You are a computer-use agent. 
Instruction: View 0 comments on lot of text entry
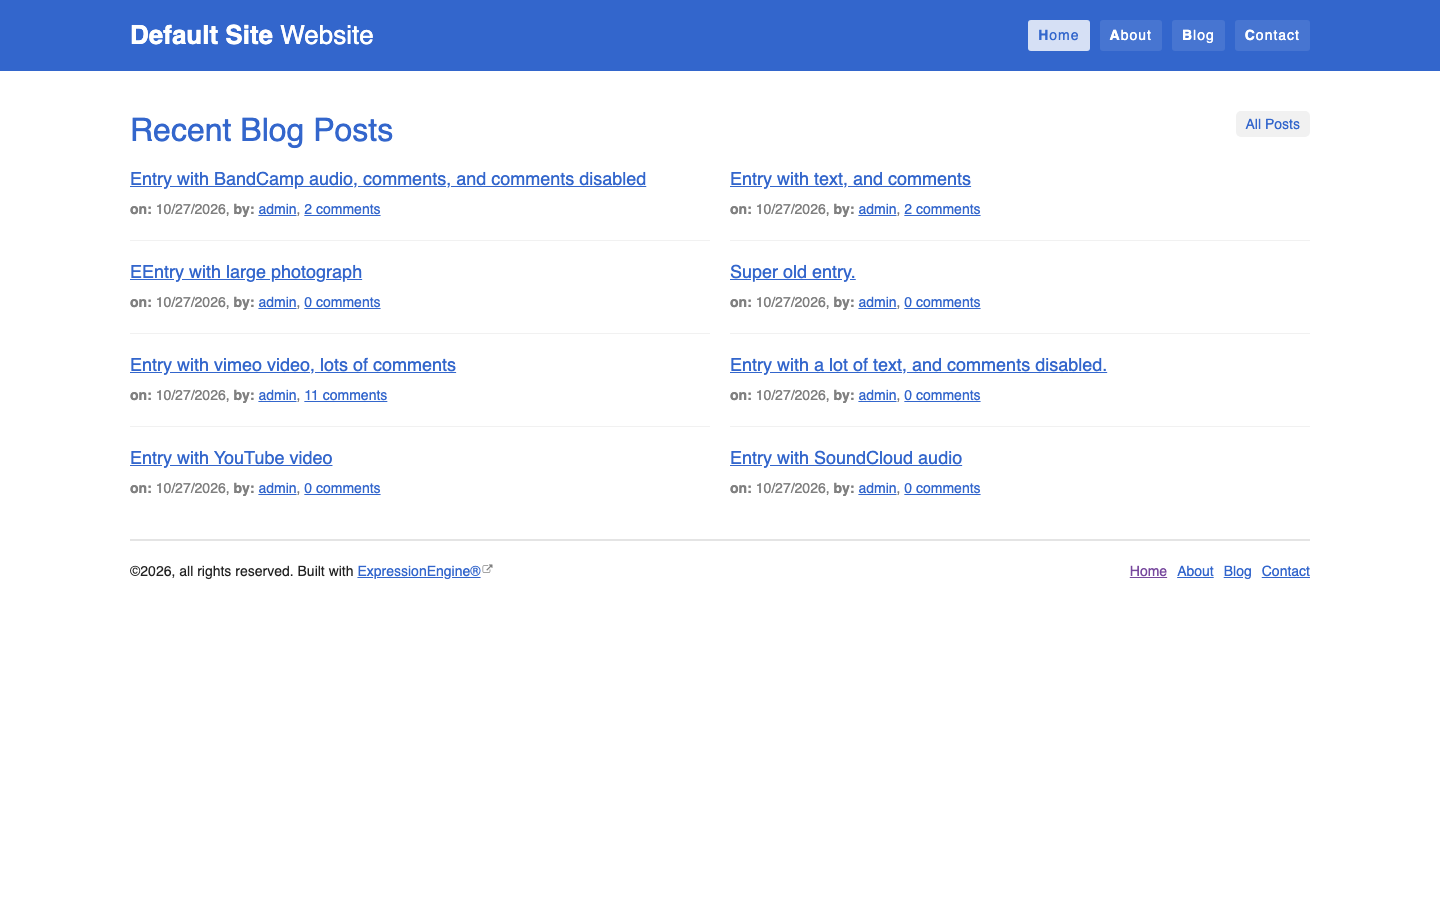pos(942,395)
